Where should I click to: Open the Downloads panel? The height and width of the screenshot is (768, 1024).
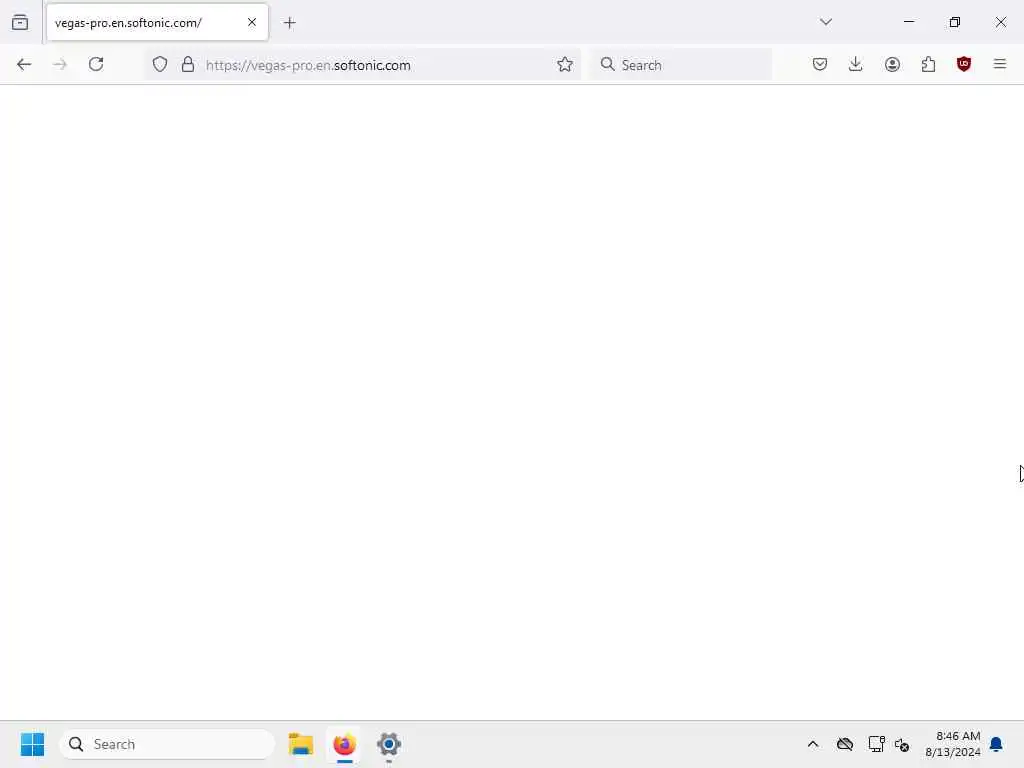coord(856,64)
